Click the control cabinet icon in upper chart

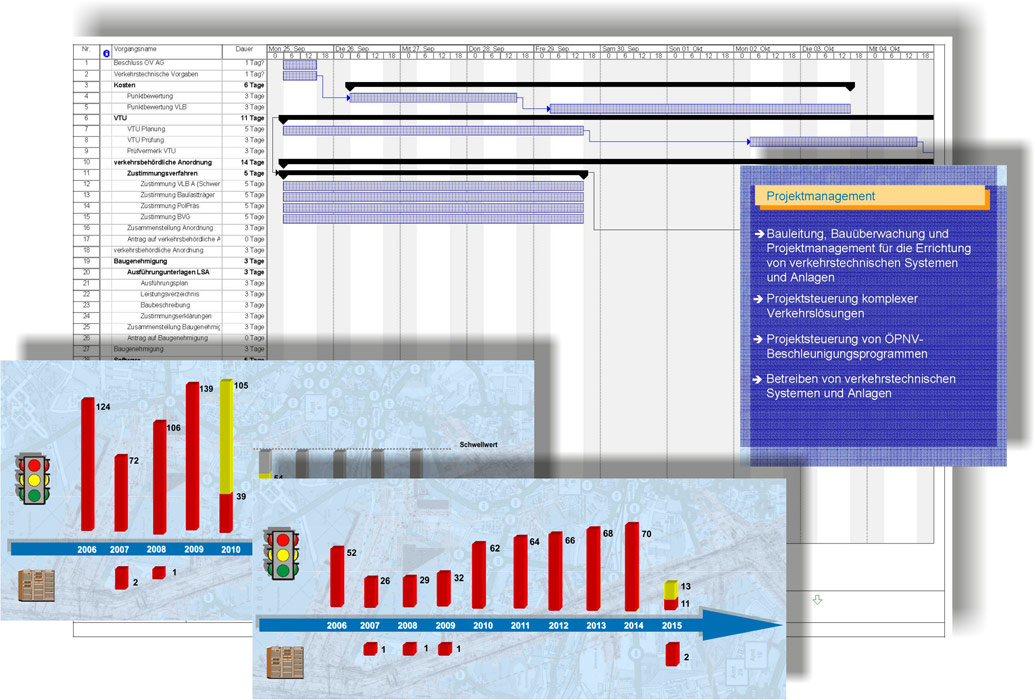click(x=36, y=586)
